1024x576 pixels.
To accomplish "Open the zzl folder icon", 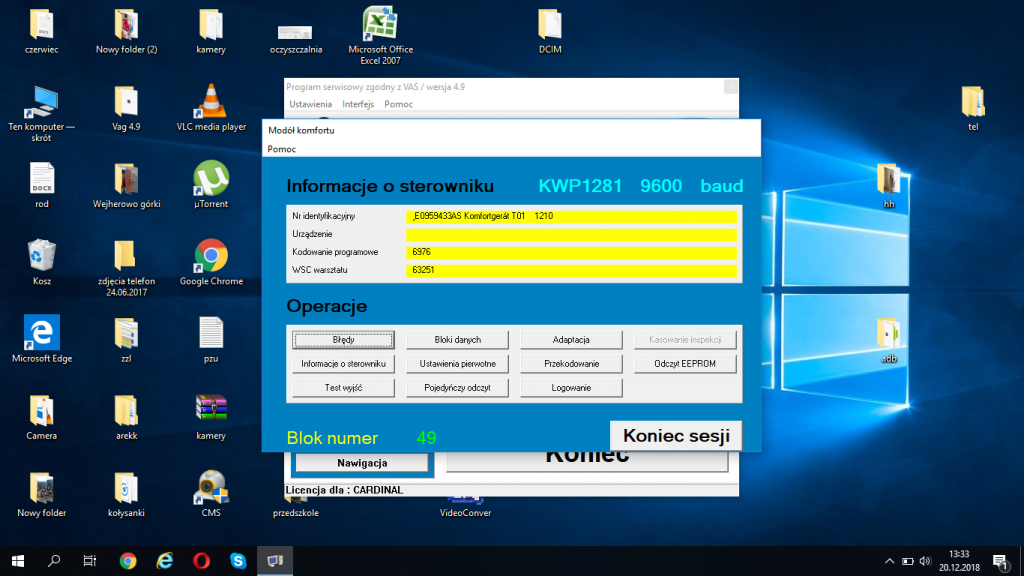I will click(x=126, y=333).
